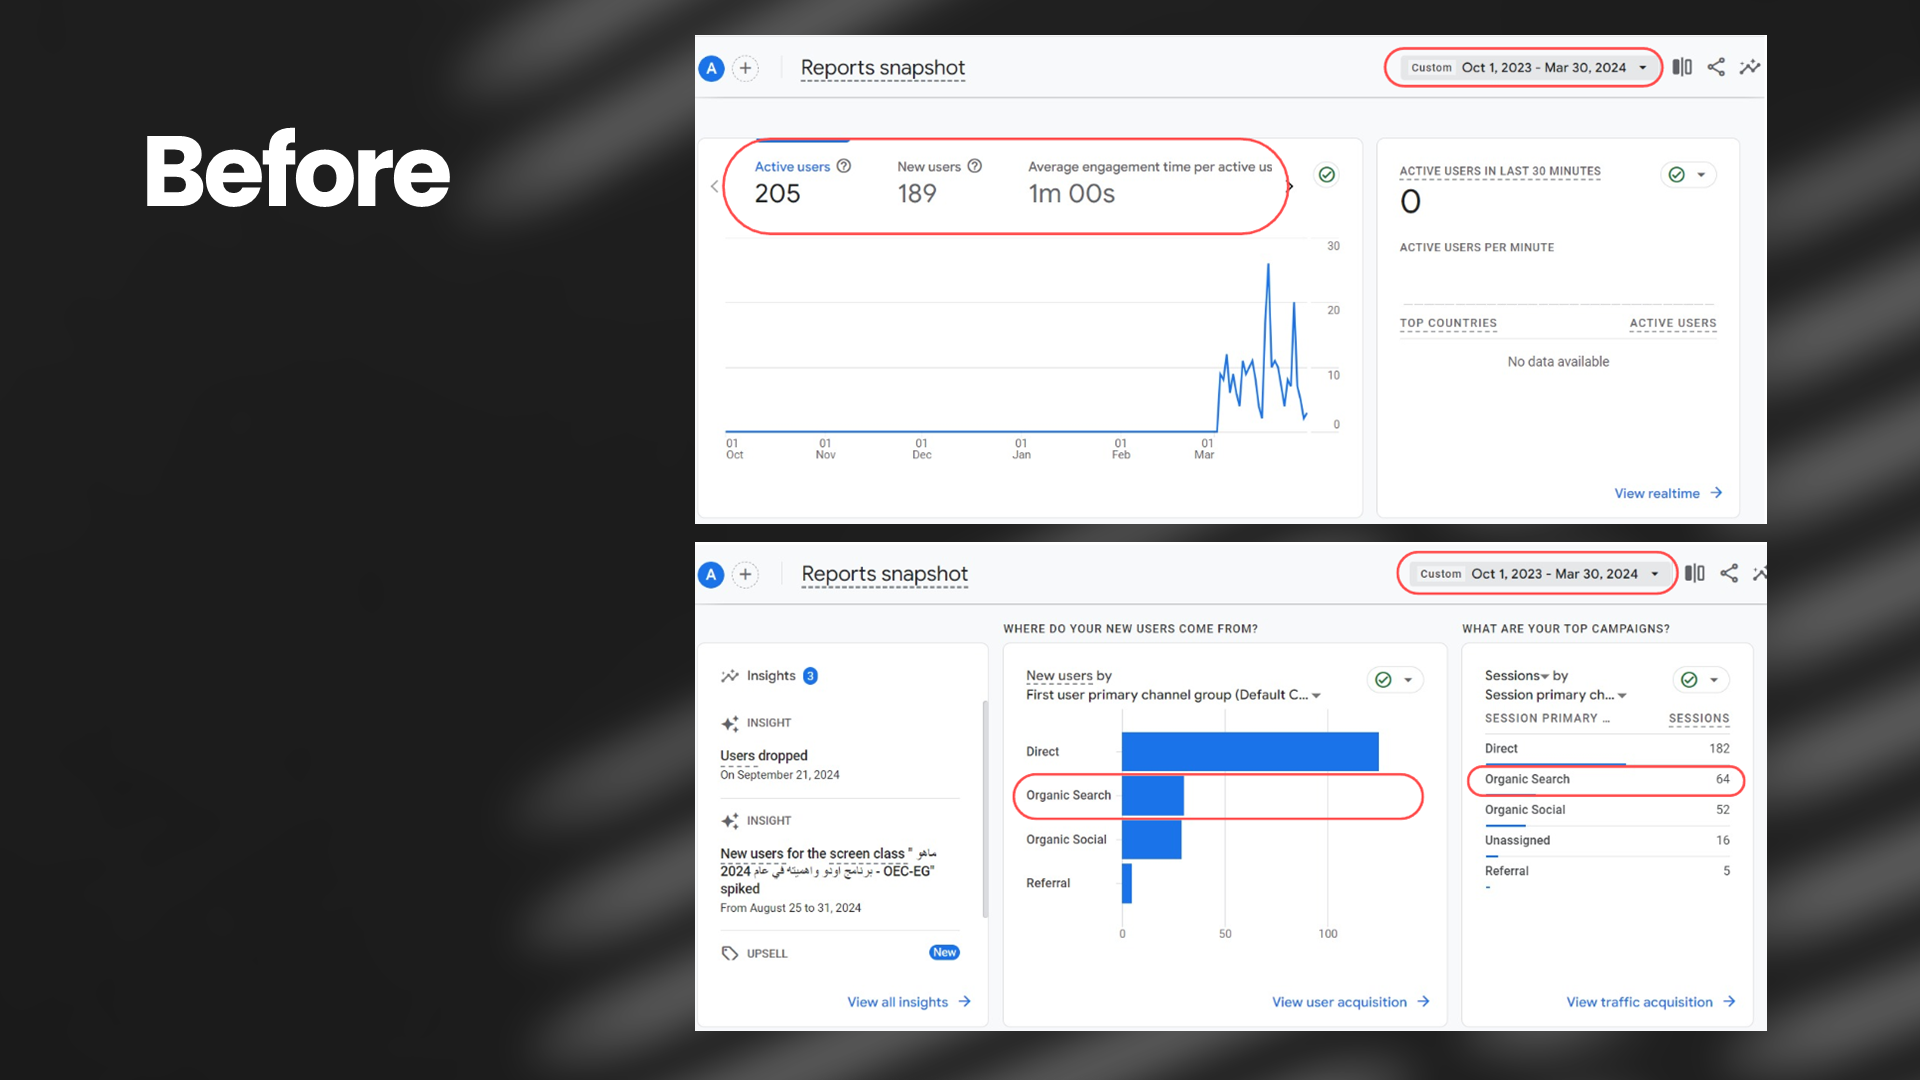Image resolution: width=1920 pixels, height=1080 pixels.
Task: Click the insights sparkline icon in top header
Action: 1749,67
